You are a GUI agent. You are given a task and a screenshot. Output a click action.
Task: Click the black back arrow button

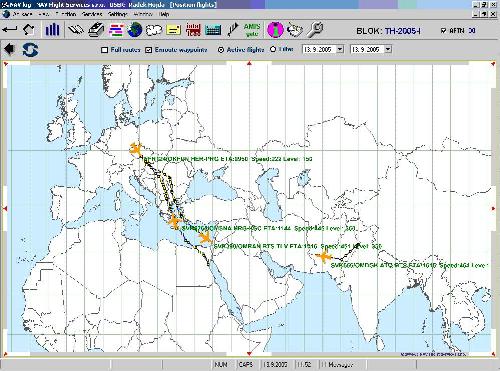coord(10,49)
